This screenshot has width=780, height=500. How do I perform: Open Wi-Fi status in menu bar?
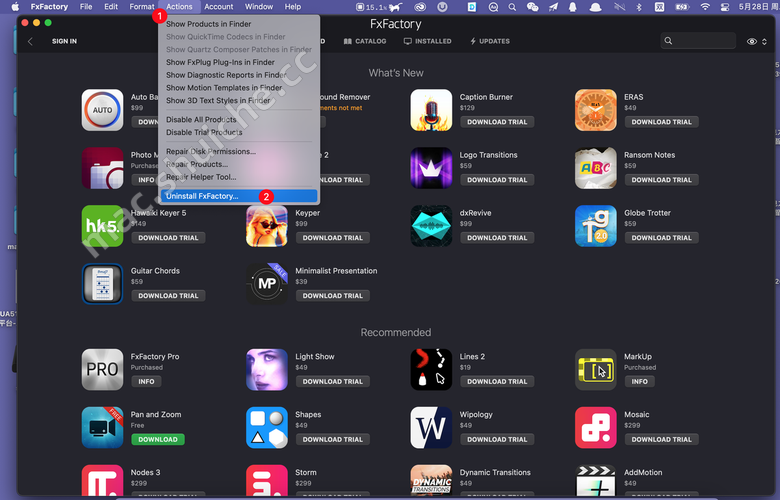pyautogui.click(x=705, y=7)
